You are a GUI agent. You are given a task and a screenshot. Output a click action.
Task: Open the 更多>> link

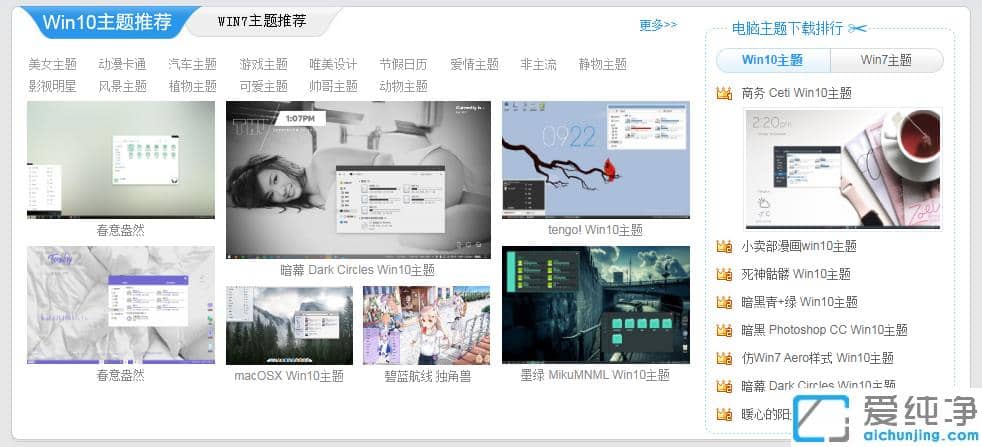tap(658, 25)
